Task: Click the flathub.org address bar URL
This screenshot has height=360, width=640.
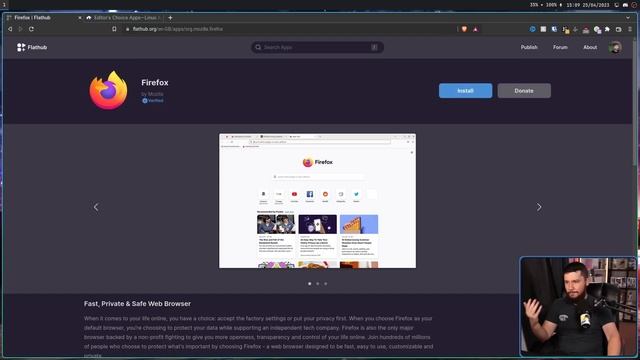Action: coord(178,29)
